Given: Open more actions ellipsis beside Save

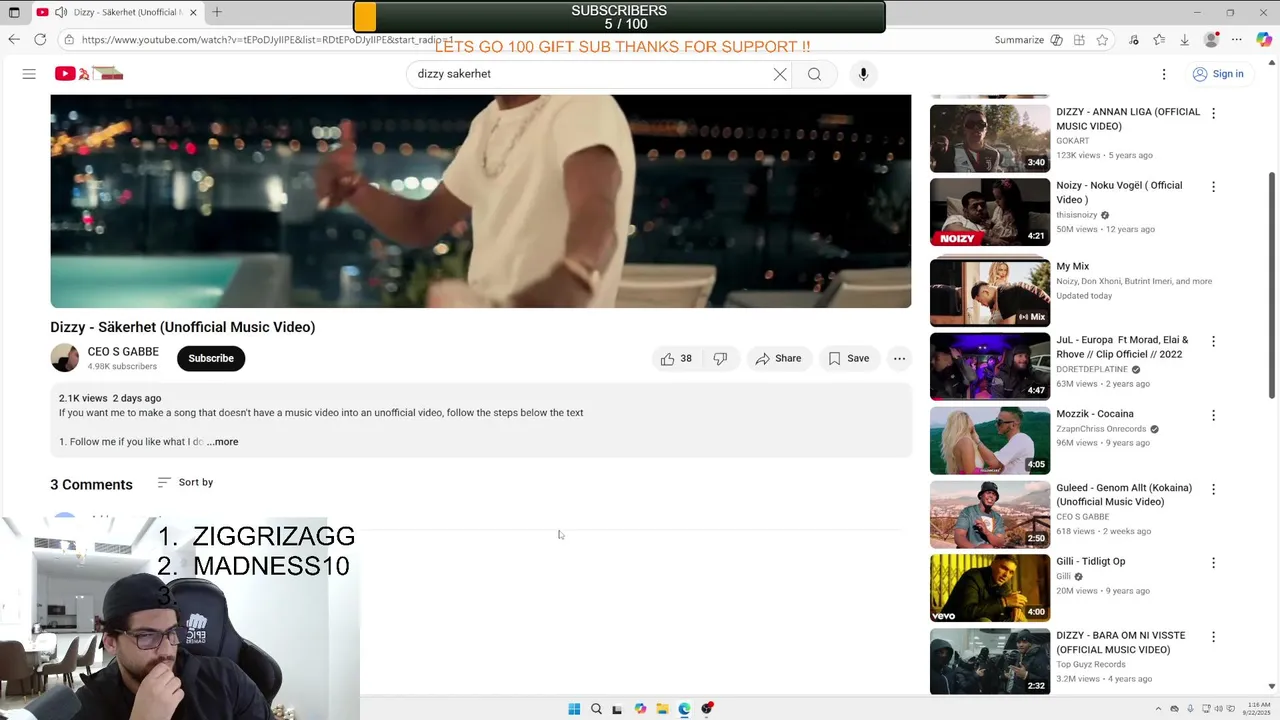Looking at the screenshot, I should click(899, 358).
